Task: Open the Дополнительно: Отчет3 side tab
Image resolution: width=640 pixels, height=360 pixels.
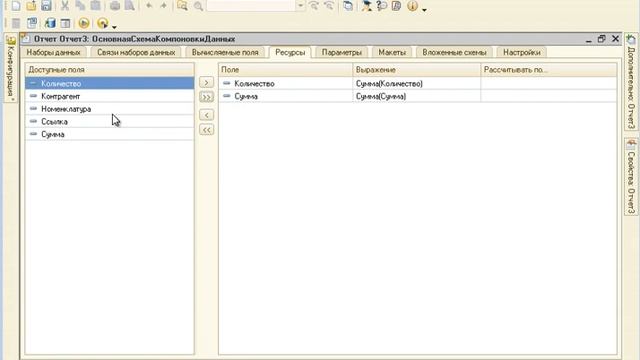Action: [x=631, y=83]
